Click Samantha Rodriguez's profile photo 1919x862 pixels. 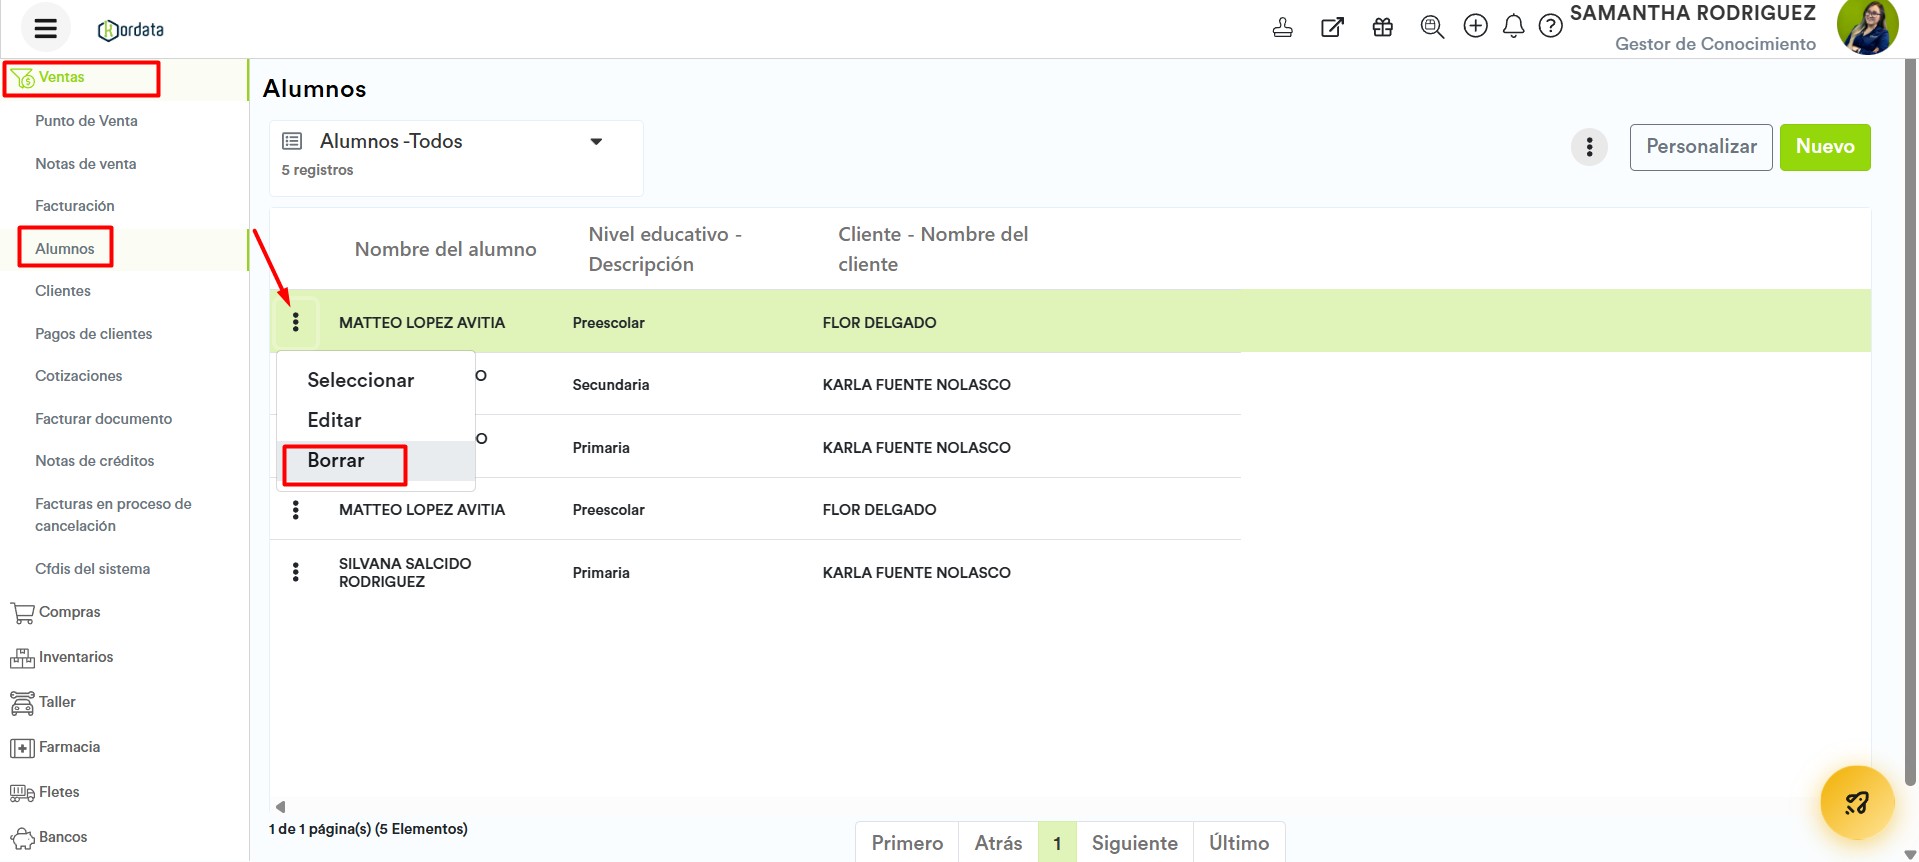(x=1867, y=27)
